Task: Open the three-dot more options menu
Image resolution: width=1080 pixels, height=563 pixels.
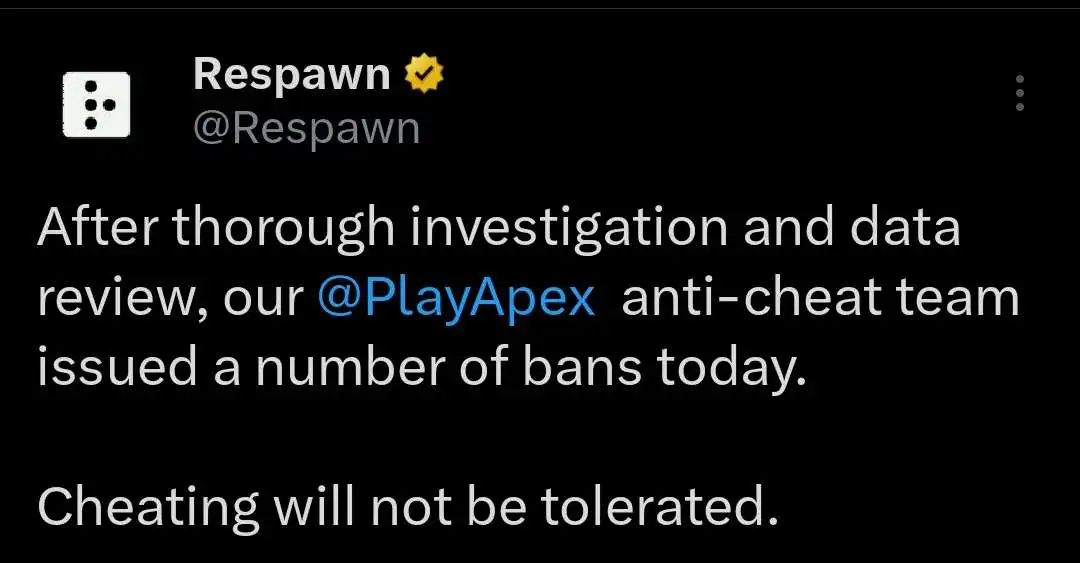Action: click(x=1019, y=93)
